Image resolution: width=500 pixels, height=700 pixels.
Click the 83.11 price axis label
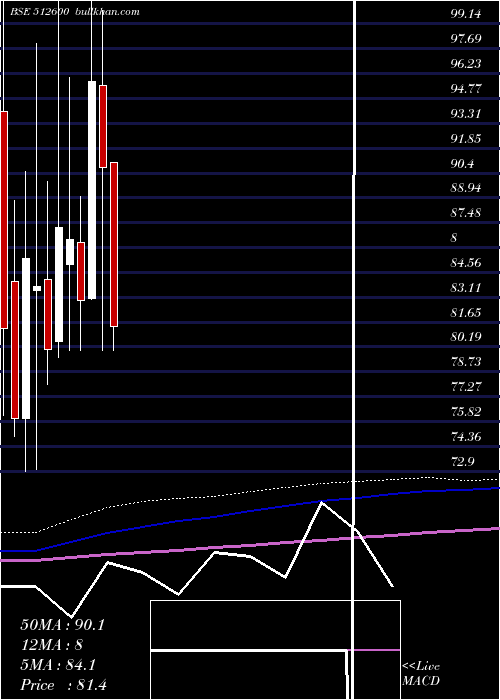pos(466,288)
